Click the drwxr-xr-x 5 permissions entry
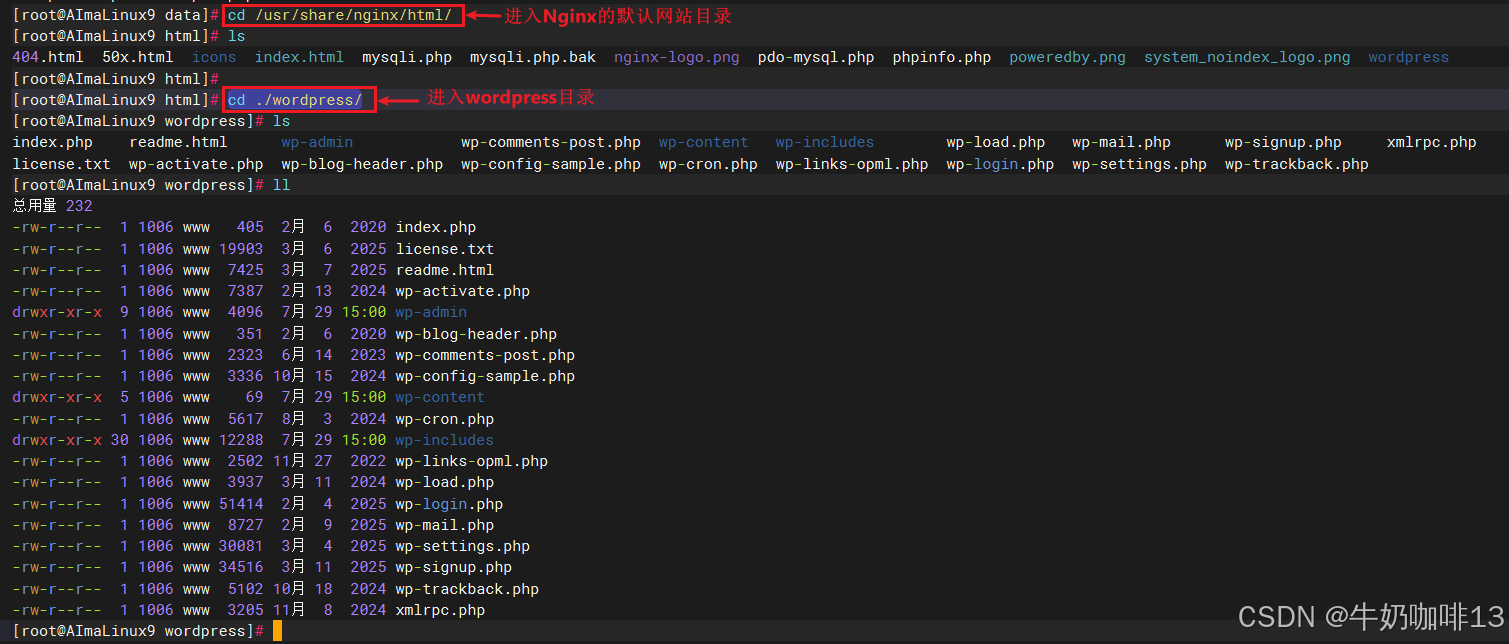This screenshot has width=1509, height=644. click(70, 397)
